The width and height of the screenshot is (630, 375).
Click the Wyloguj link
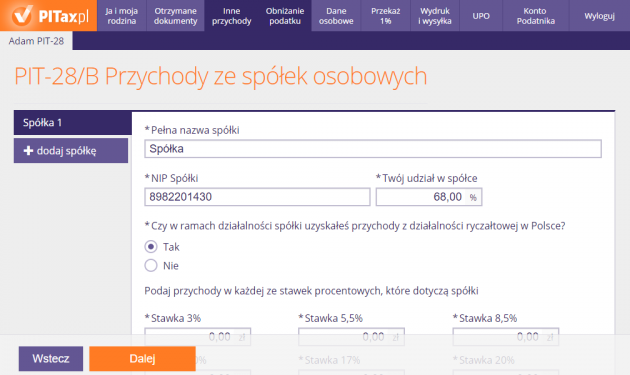599,16
